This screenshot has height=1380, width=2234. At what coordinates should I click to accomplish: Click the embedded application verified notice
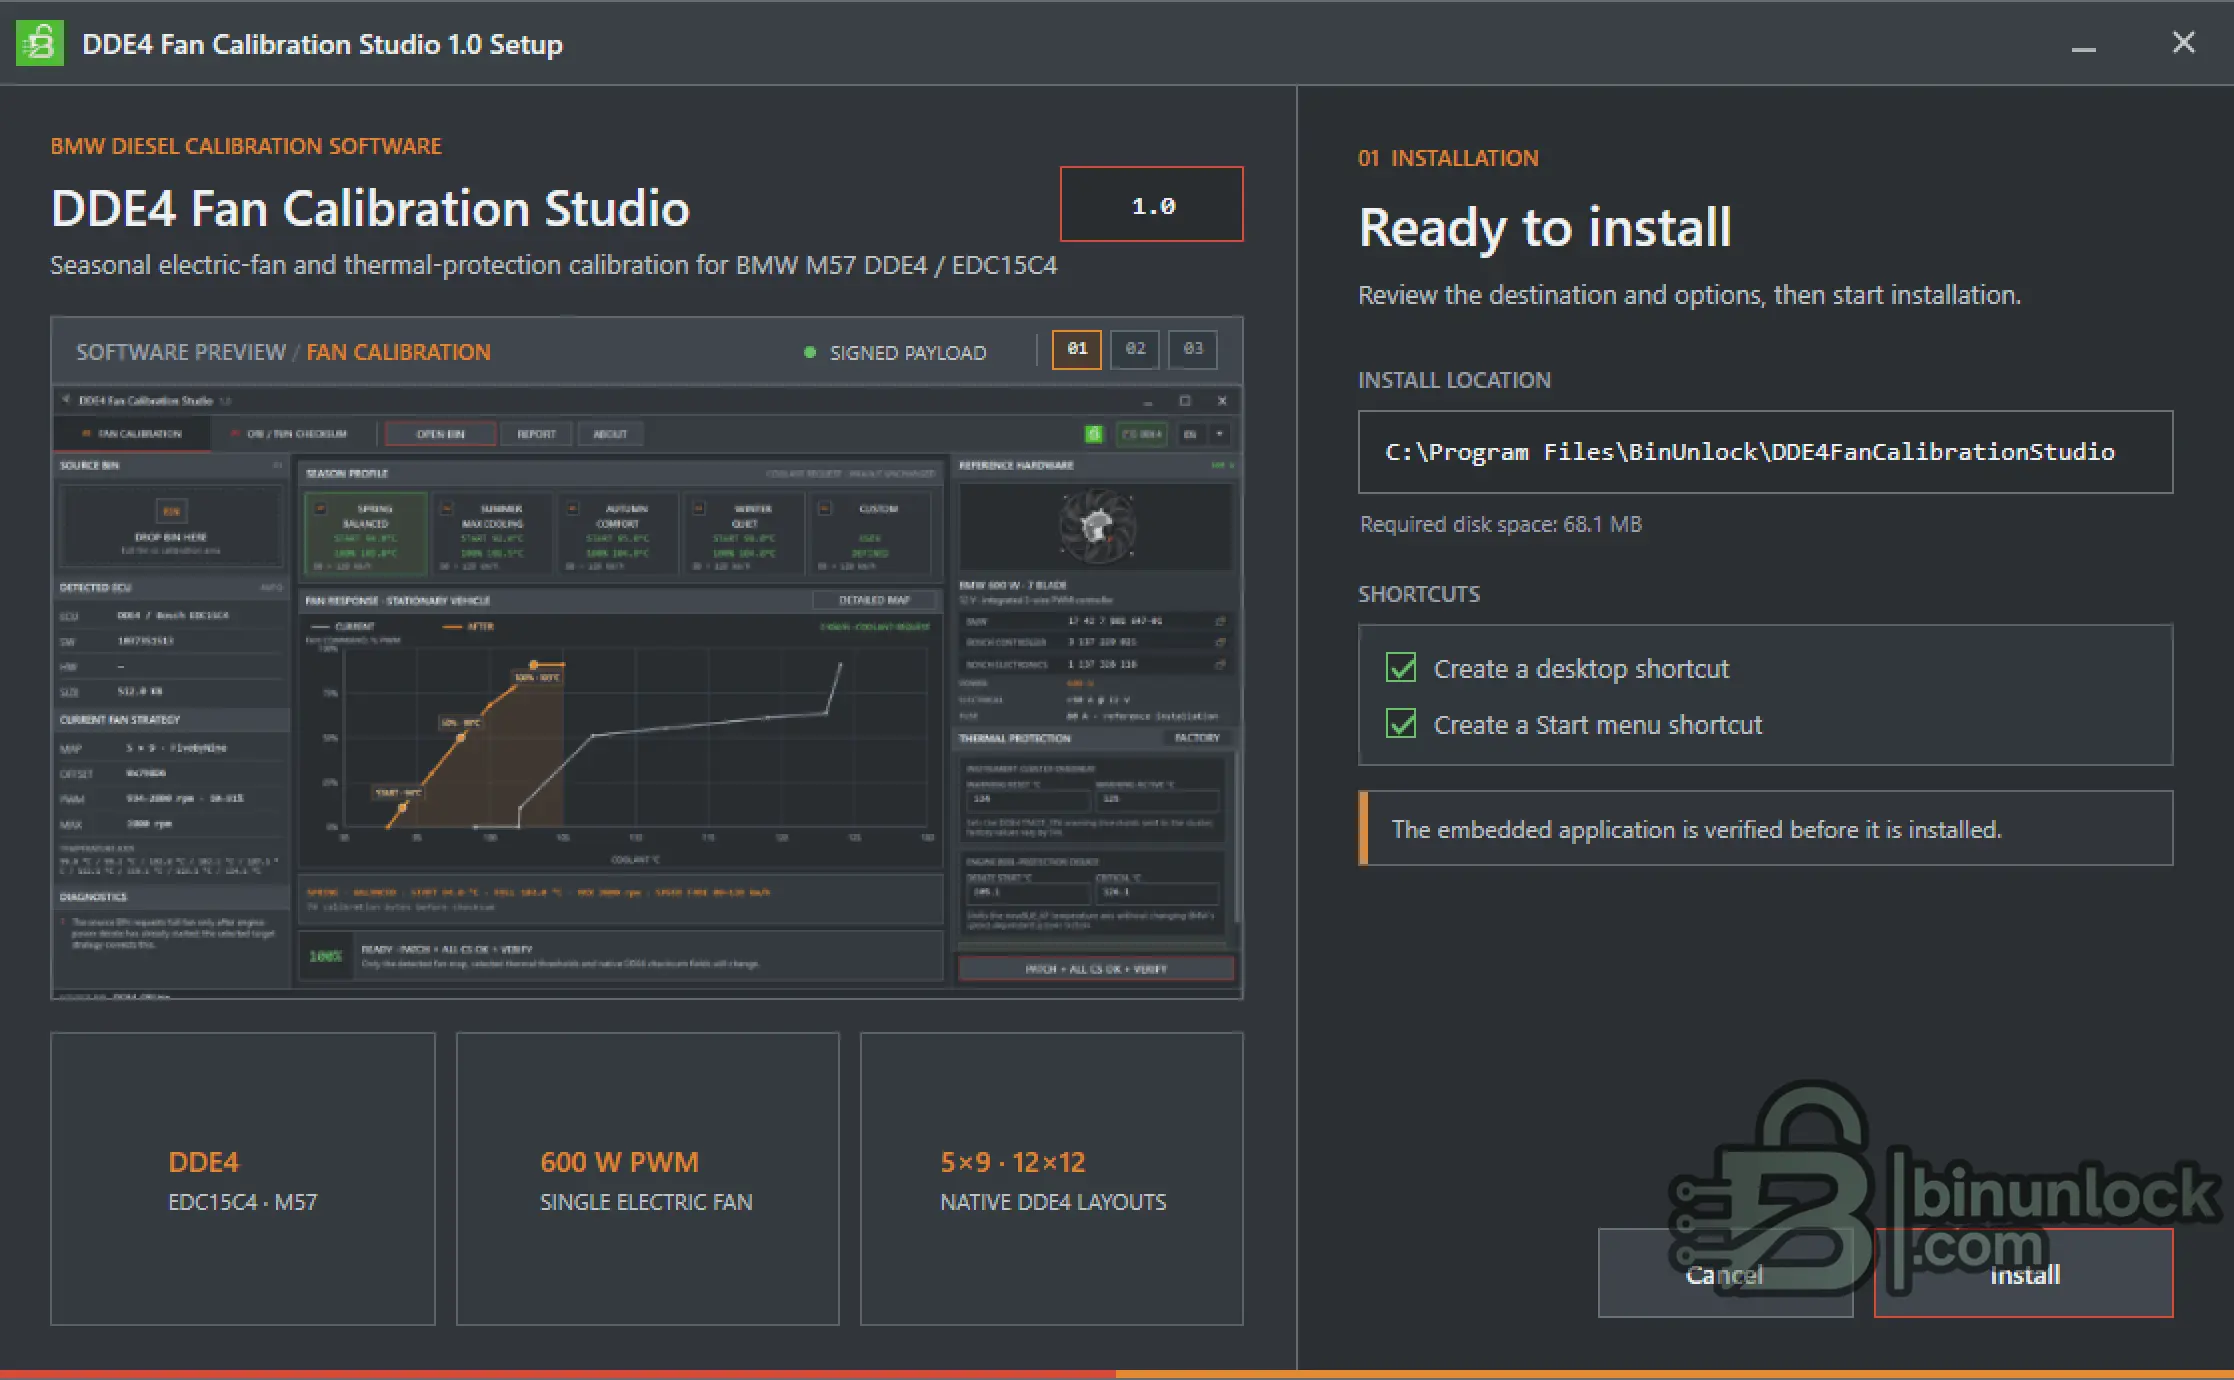(x=1765, y=829)
